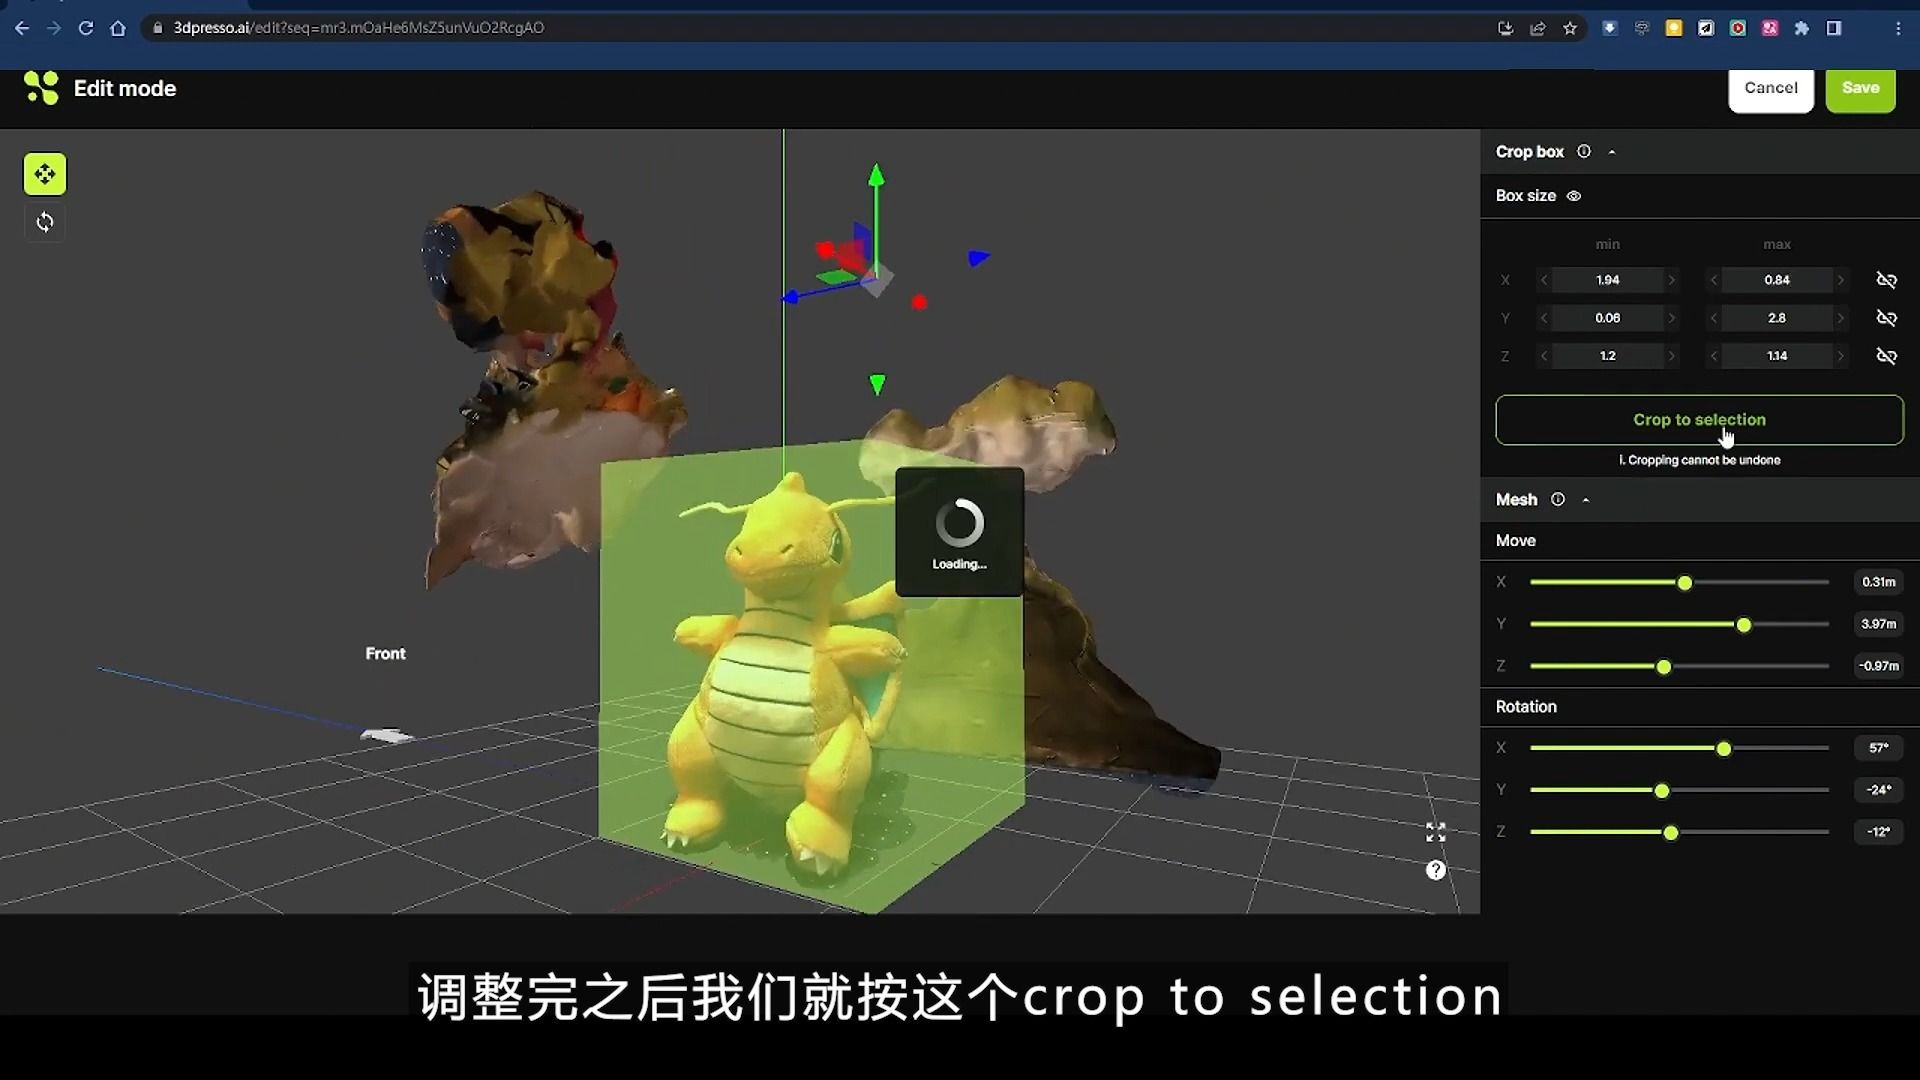The height and width of the screenshot is (1080, 1920).
Task: Click the browser share icon
Action: [1538, 28]
